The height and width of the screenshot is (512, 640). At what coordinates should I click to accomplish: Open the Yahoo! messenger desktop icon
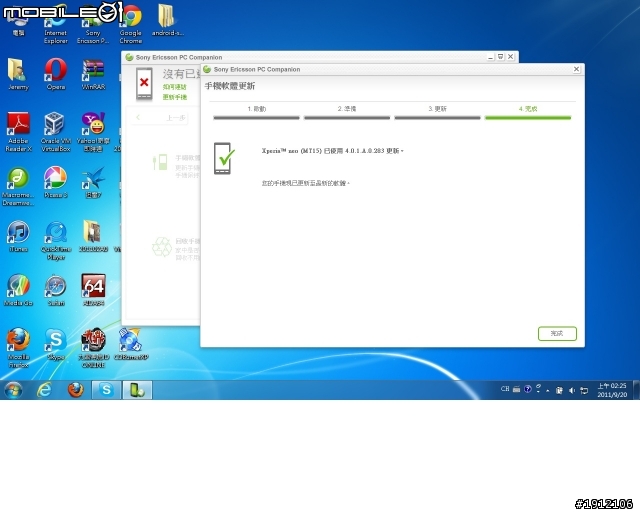(93, 132)
